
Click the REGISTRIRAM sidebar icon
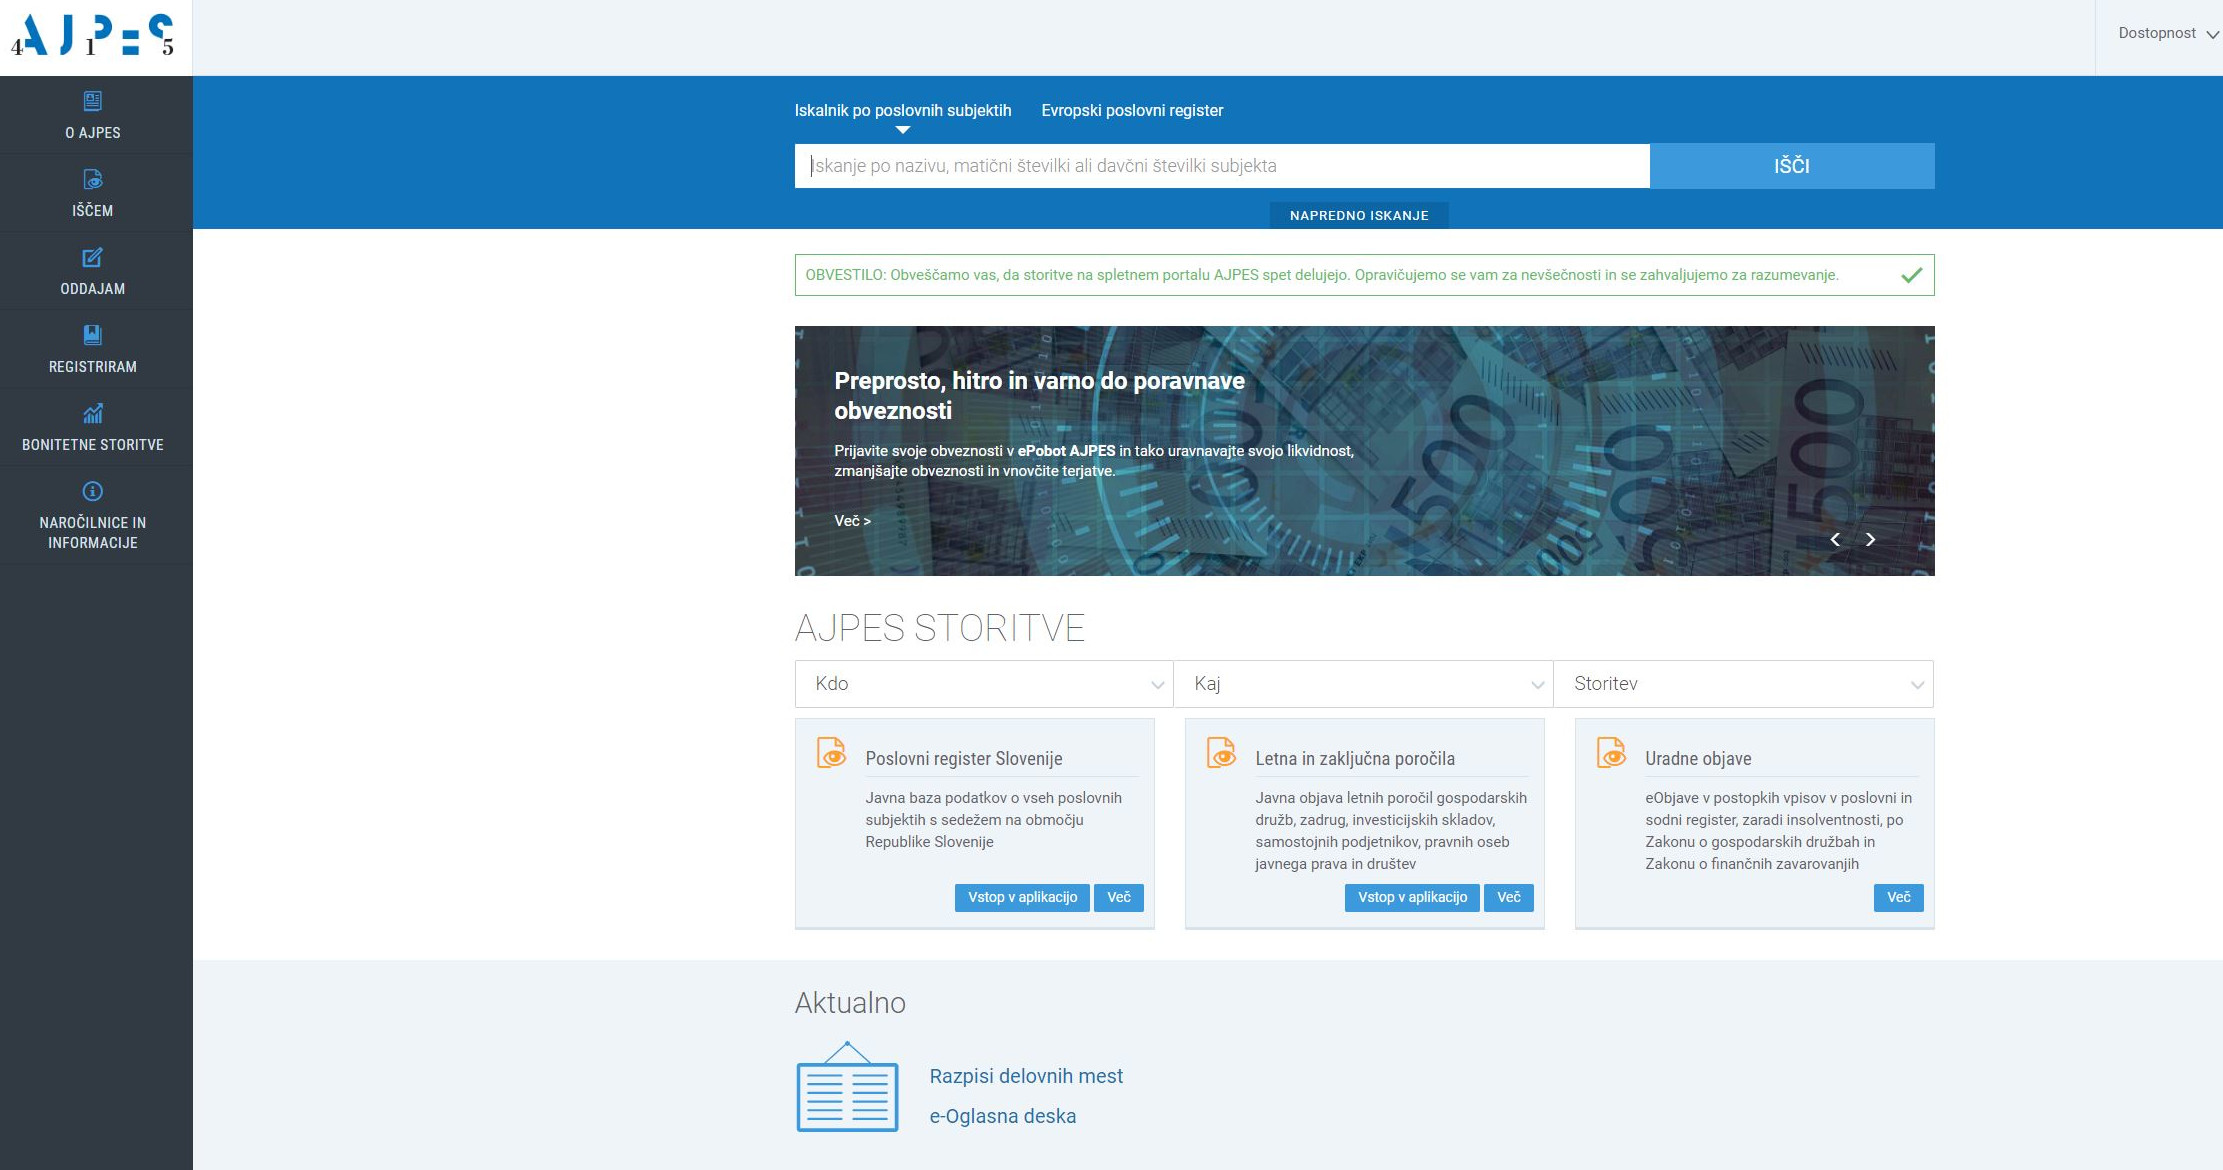tap(93, 335)
